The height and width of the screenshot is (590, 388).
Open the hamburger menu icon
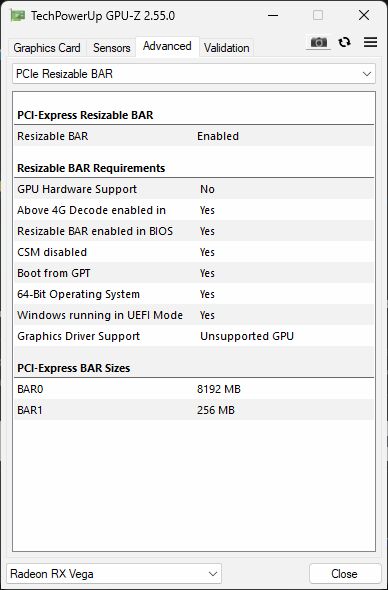(x=370, y=42)
